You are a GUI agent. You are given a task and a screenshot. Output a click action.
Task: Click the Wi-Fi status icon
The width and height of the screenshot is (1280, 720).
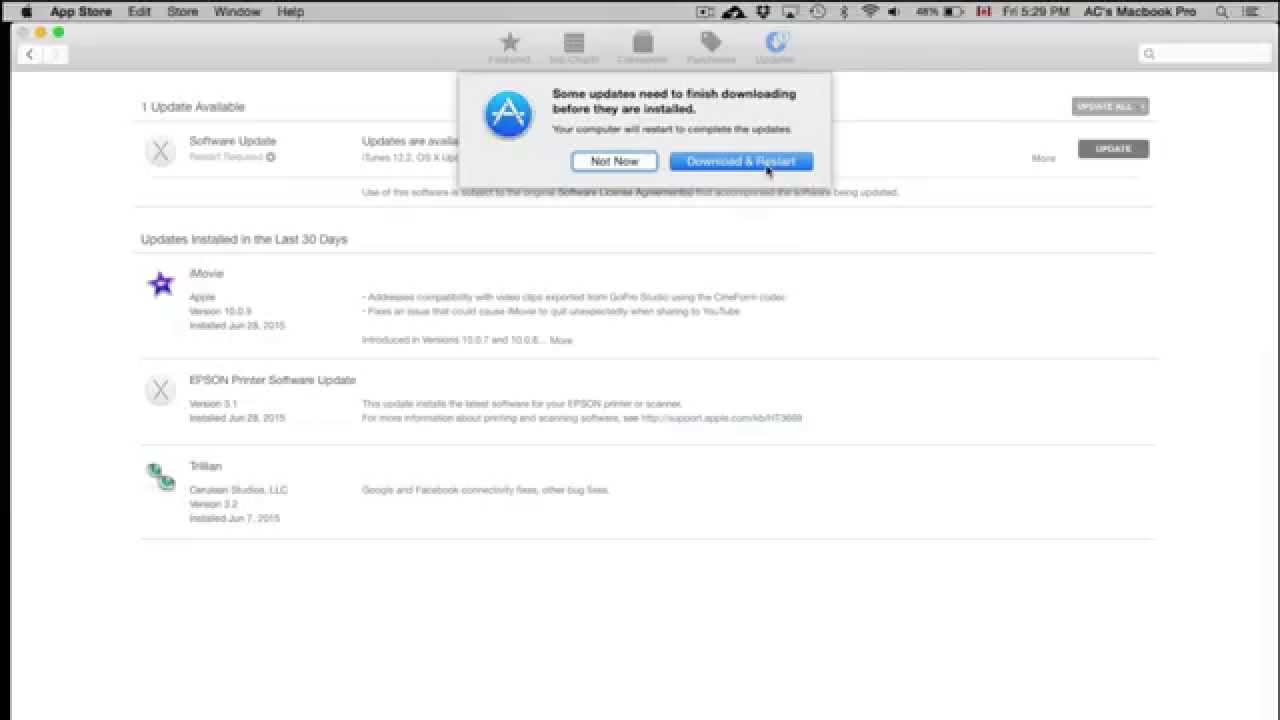pos(870,12)
